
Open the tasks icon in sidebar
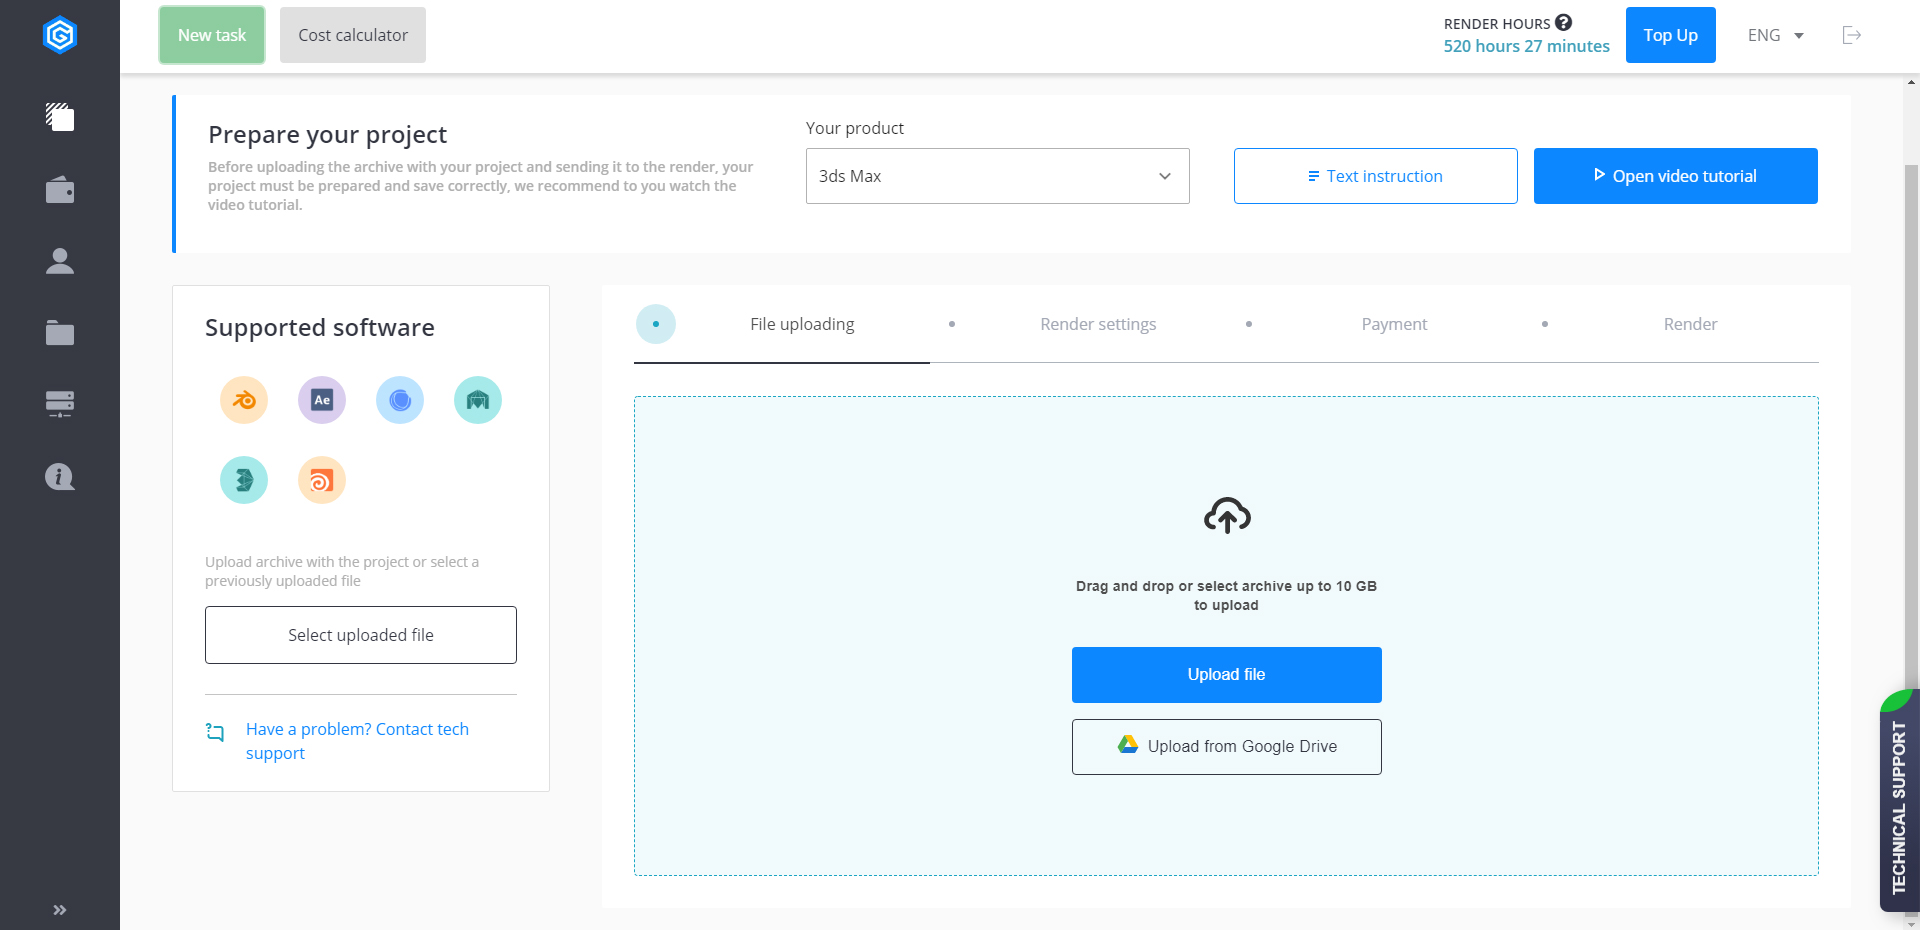point(60,117)
